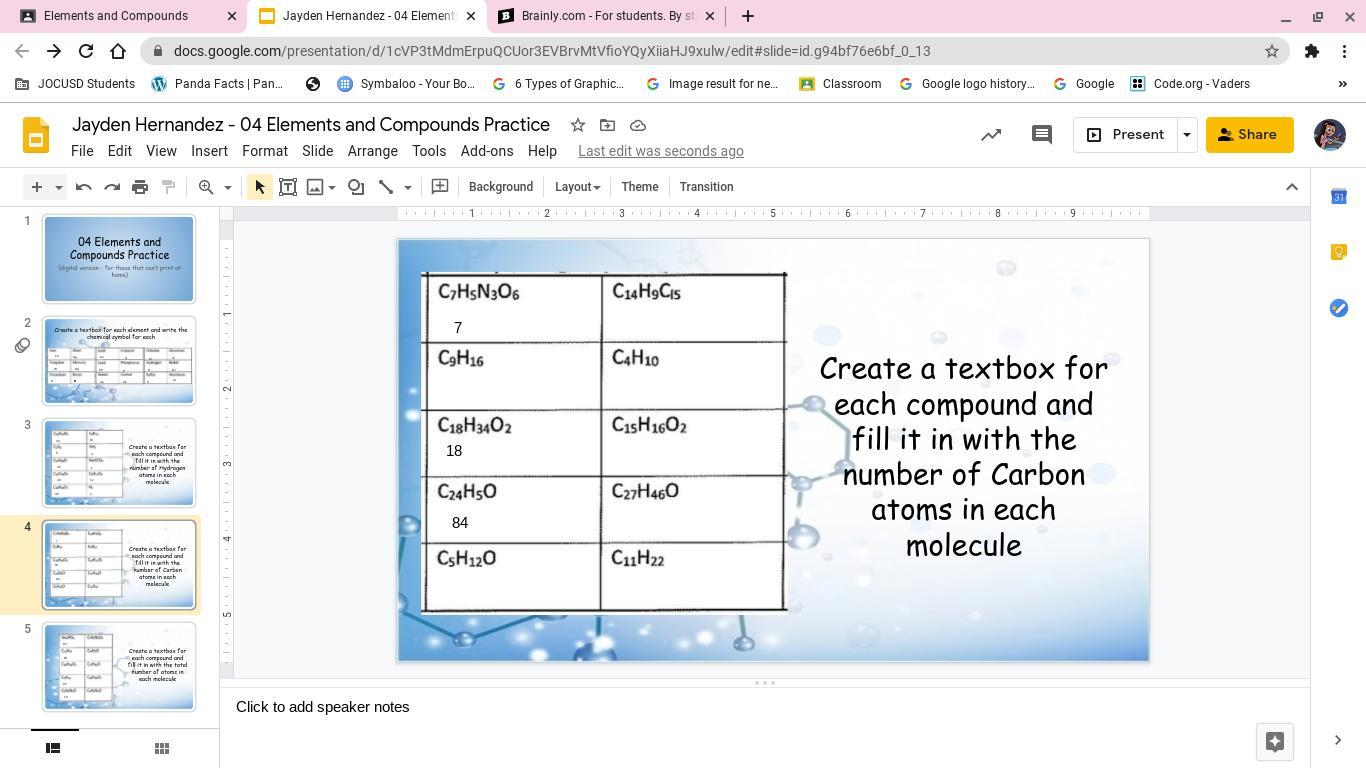Viewport: 1366px width, 768px height.
Task: Open the zoom level dropdown arrow
Action: click(227, 187)
